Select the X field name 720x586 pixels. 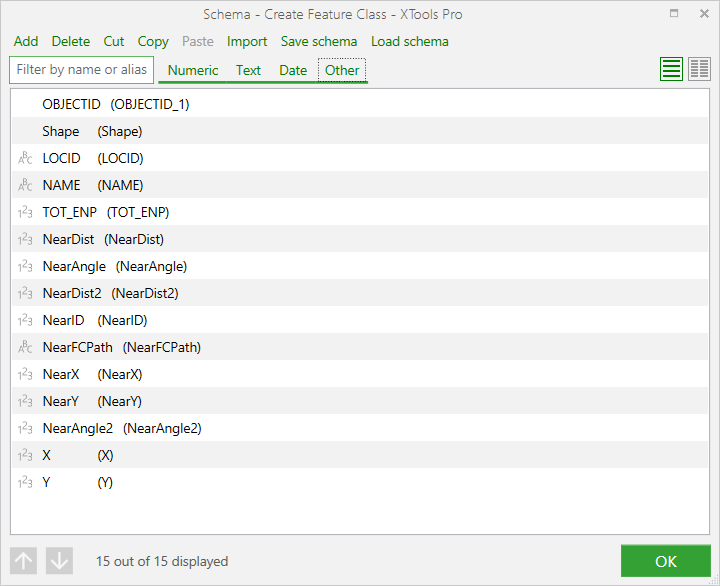point(46,456)
